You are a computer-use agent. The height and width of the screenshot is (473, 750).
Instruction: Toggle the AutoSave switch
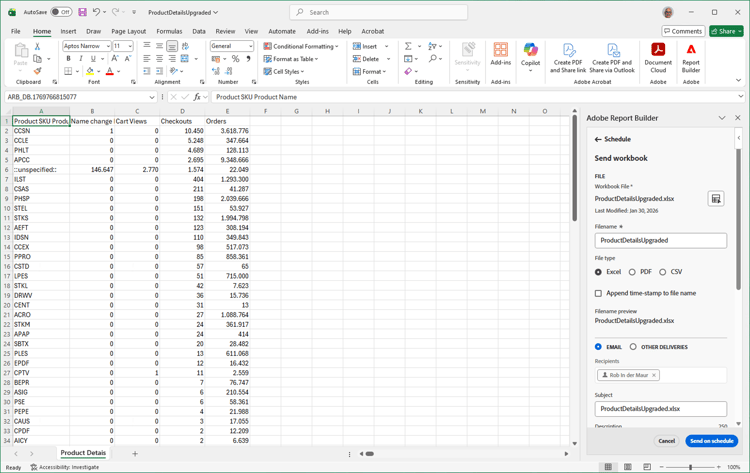(61, 12)
